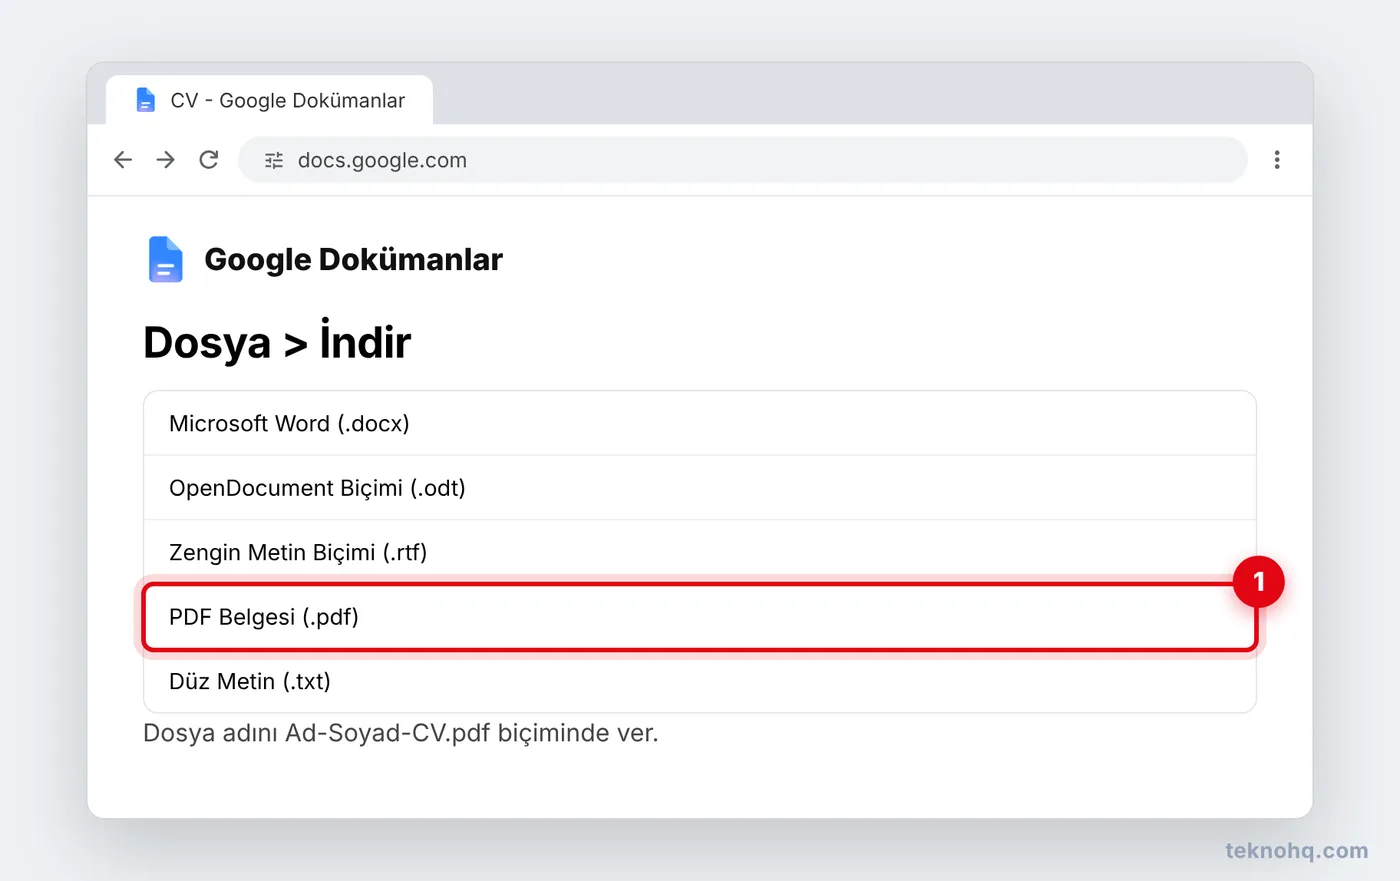Click the browser back arrow

tap(123, 160)
